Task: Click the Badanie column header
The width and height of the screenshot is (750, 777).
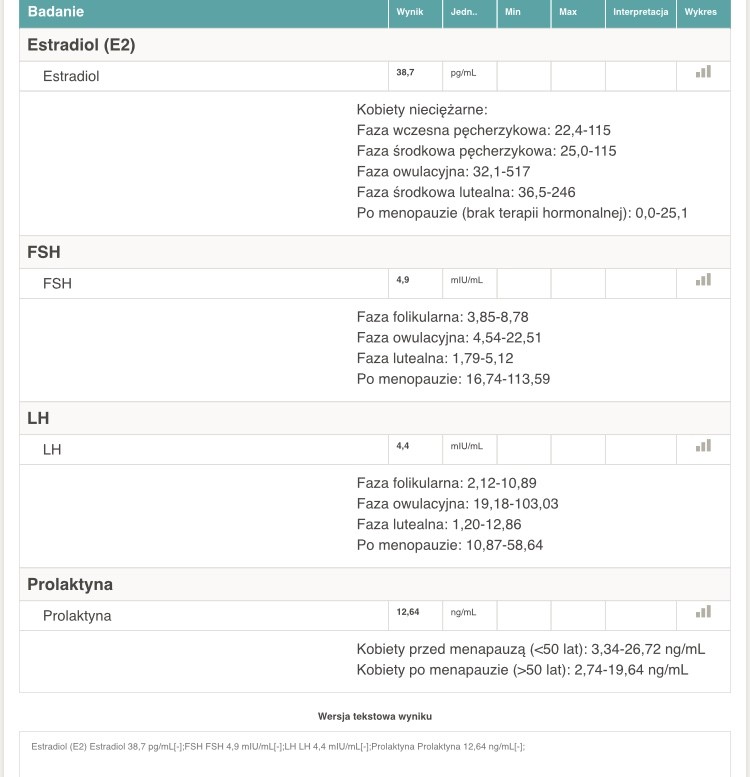Action: [x=56, y=12]
